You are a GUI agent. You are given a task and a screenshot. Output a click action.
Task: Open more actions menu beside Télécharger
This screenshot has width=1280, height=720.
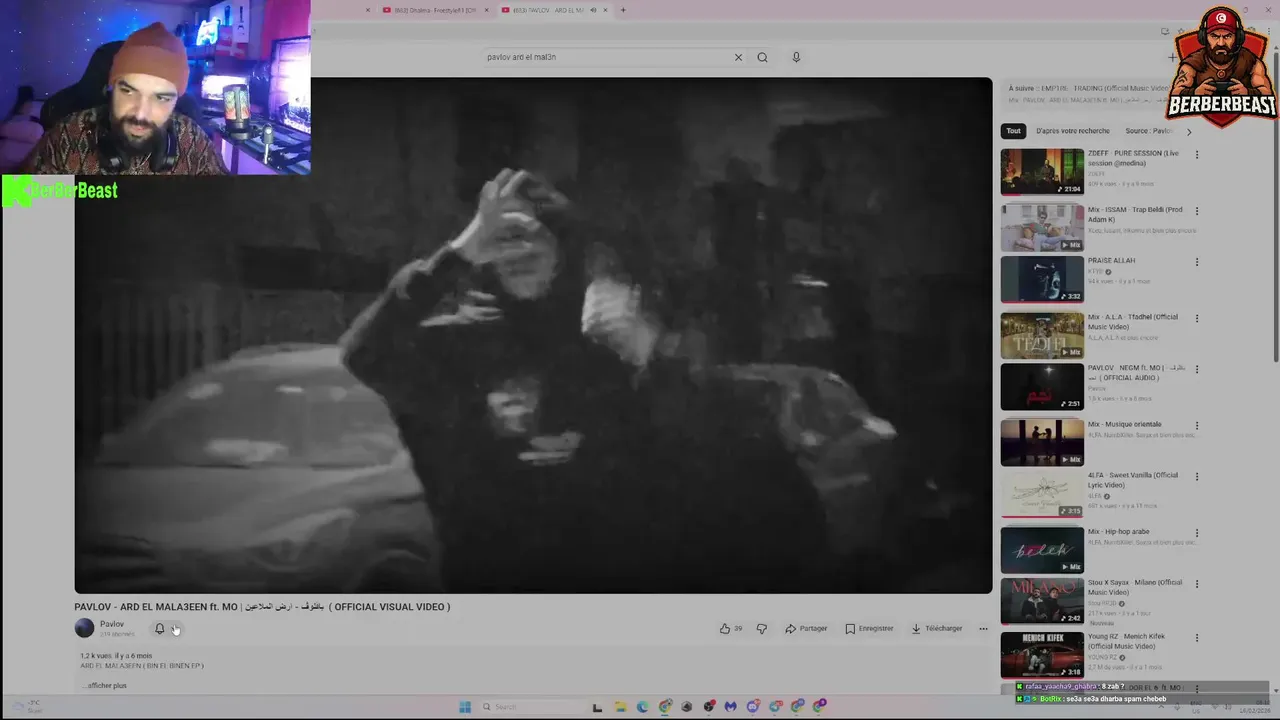pyautogui.click(x=983, y=628)
